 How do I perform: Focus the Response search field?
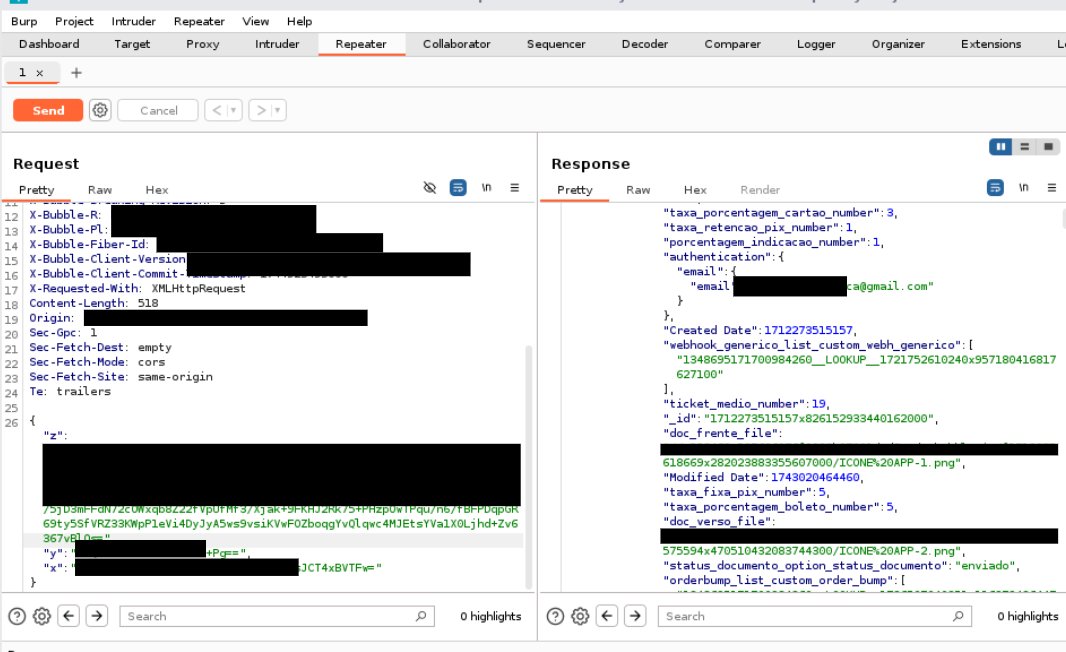(x=814, y=616)
